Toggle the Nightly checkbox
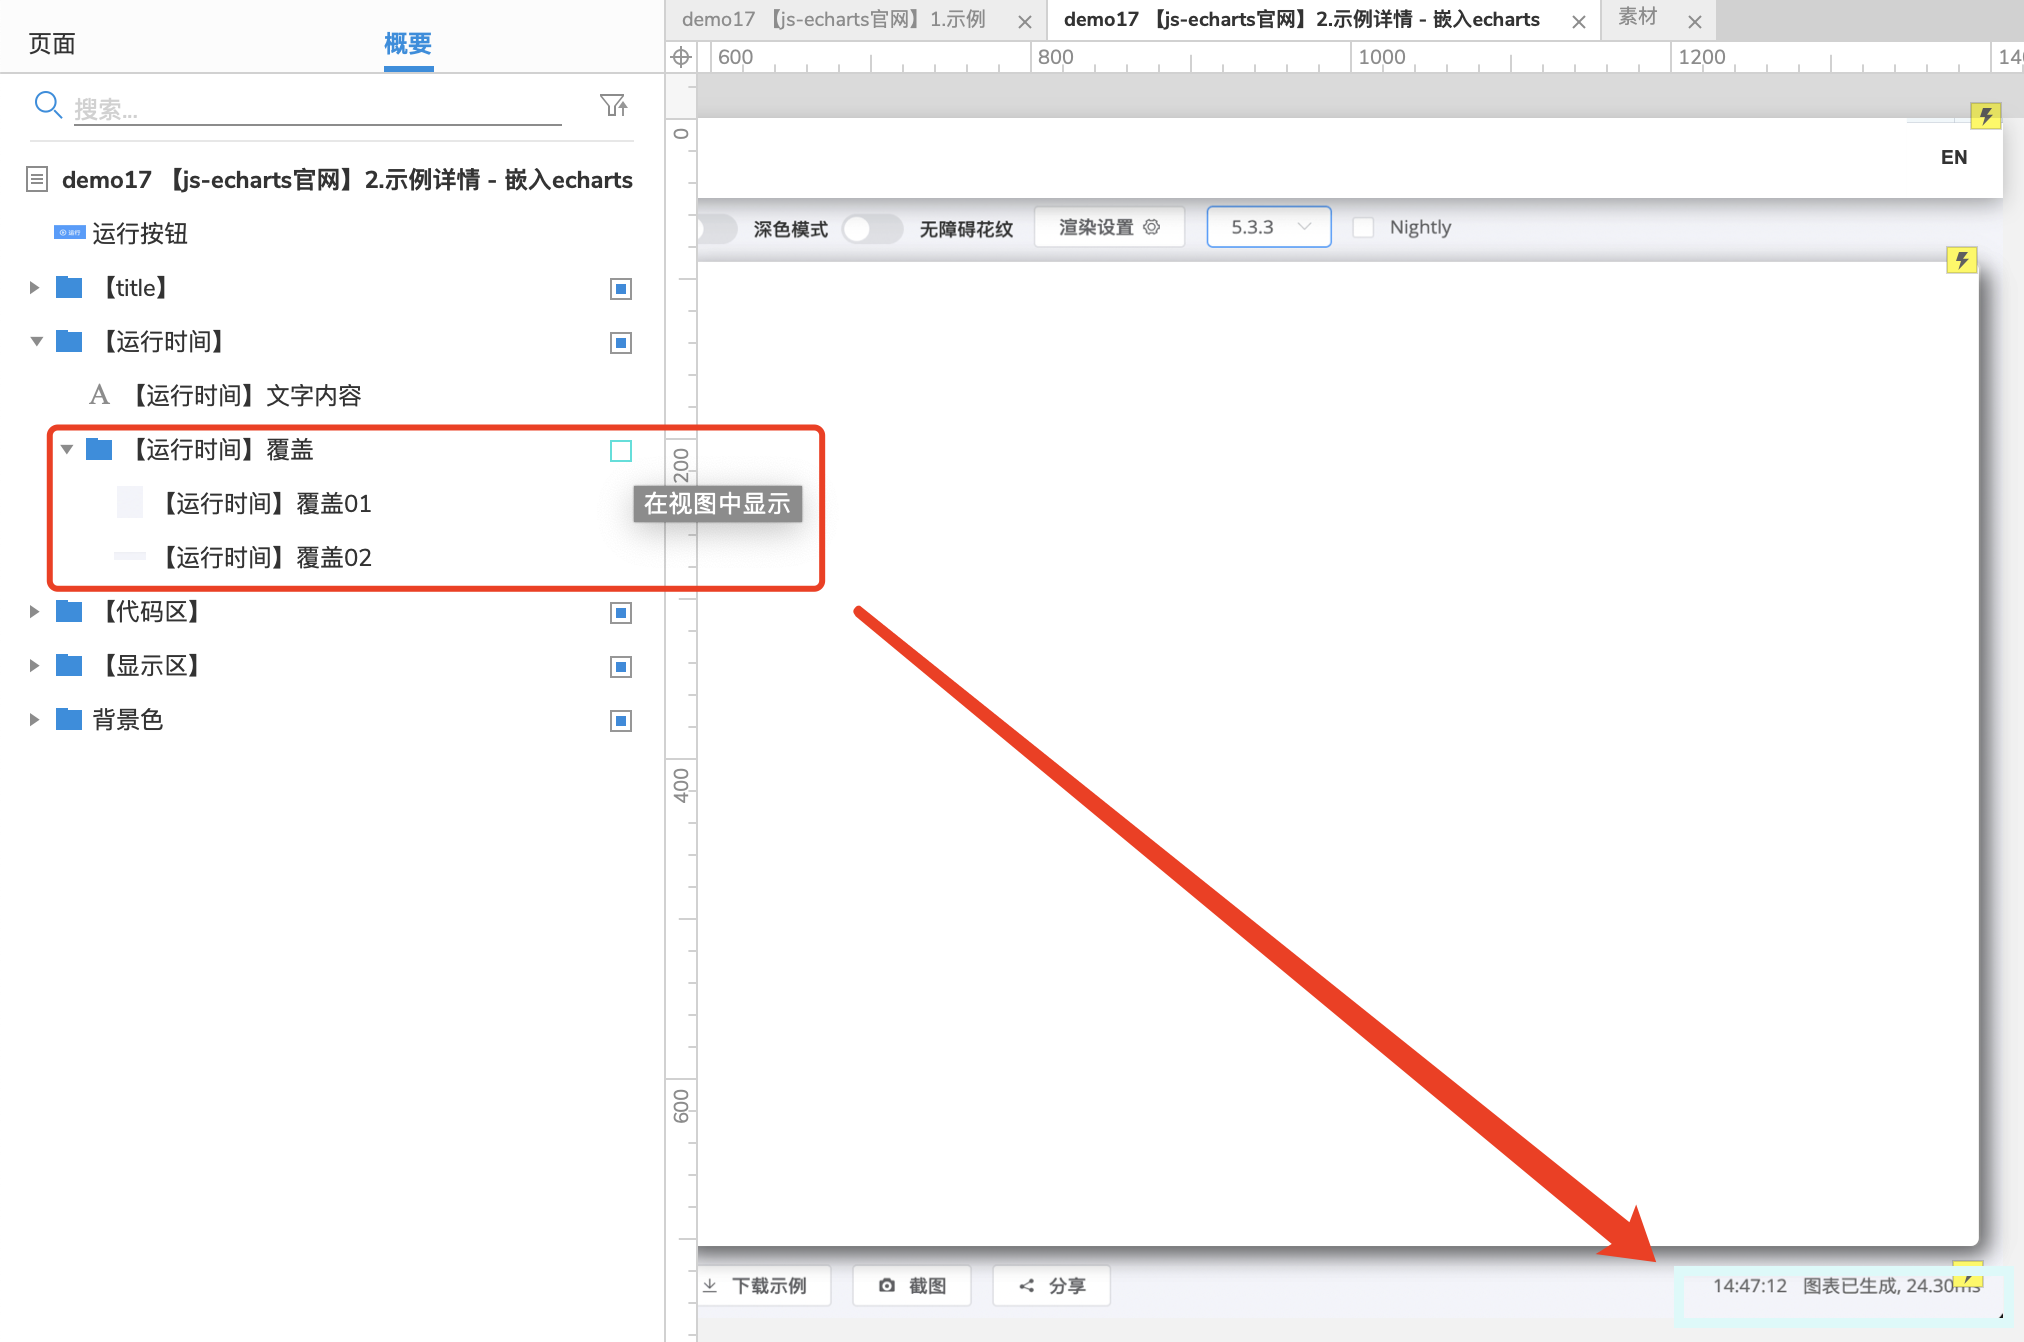The image size is (2024, 1342). point(1361,226)
